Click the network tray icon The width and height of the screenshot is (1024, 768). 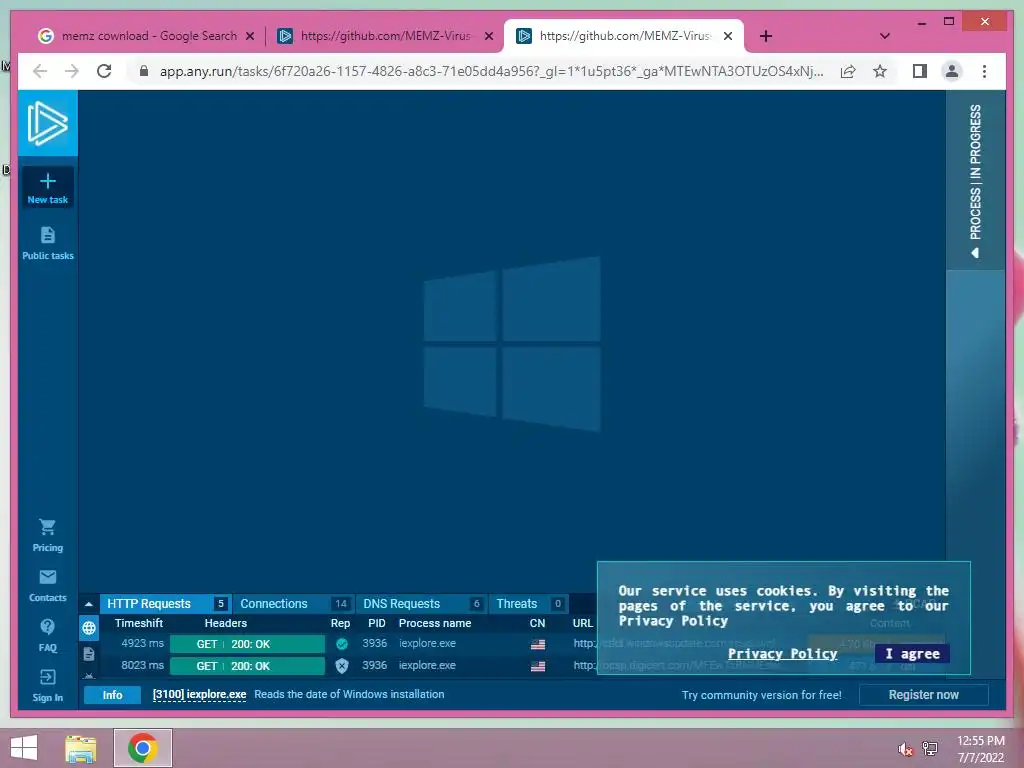pyautogui.click(x=930, y=749)
